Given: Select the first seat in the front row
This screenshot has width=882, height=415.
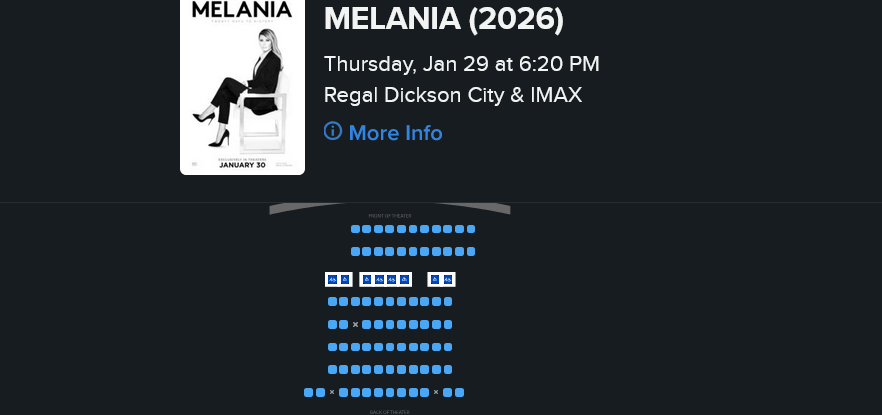Looking at the screenshot, I should [x=355, y=229].
